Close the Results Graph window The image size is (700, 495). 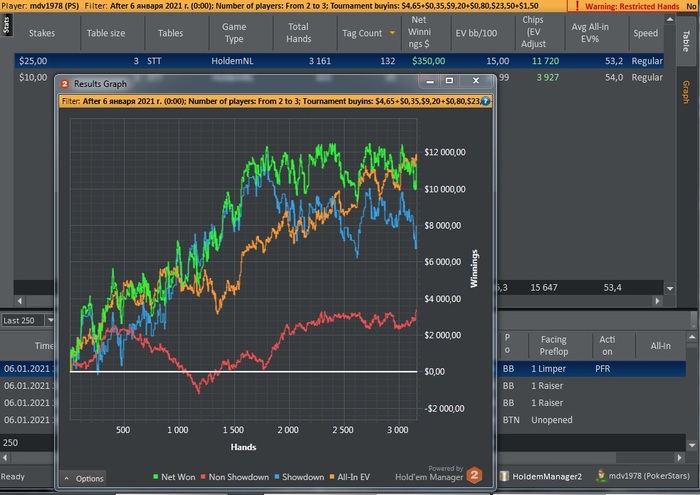[476, 81]
